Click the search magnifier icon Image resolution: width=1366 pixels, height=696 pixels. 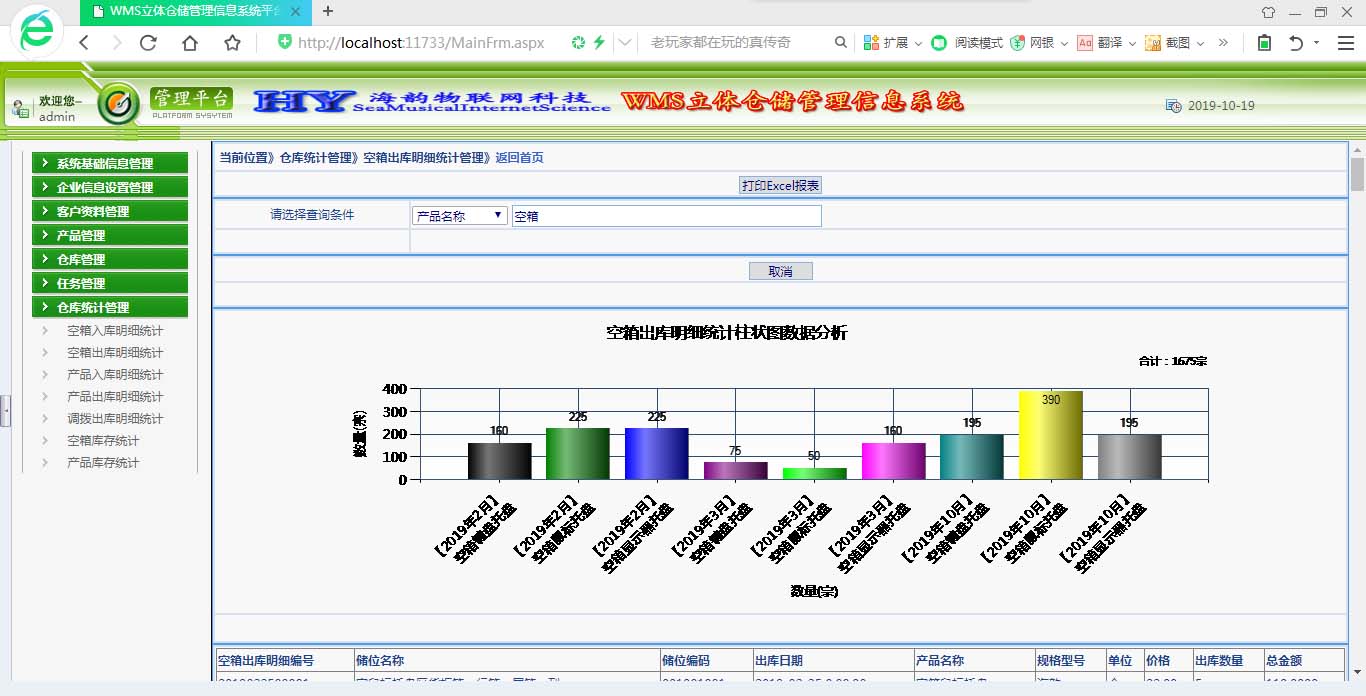click(841, 43)
